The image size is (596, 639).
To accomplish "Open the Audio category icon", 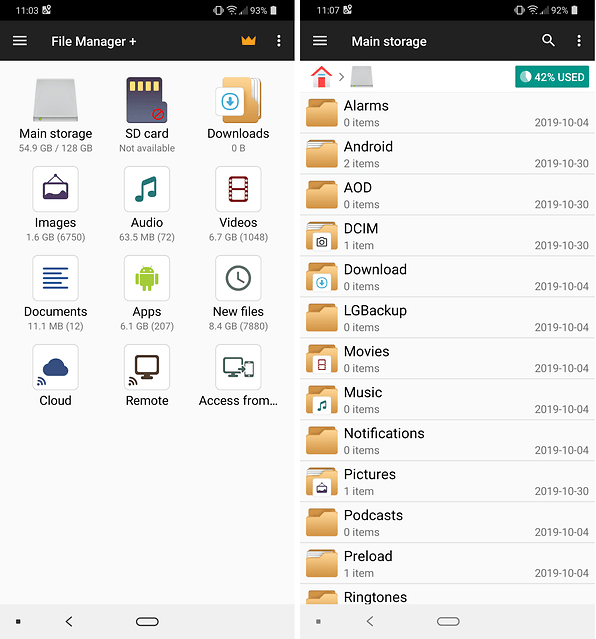I will coord(147,189).
